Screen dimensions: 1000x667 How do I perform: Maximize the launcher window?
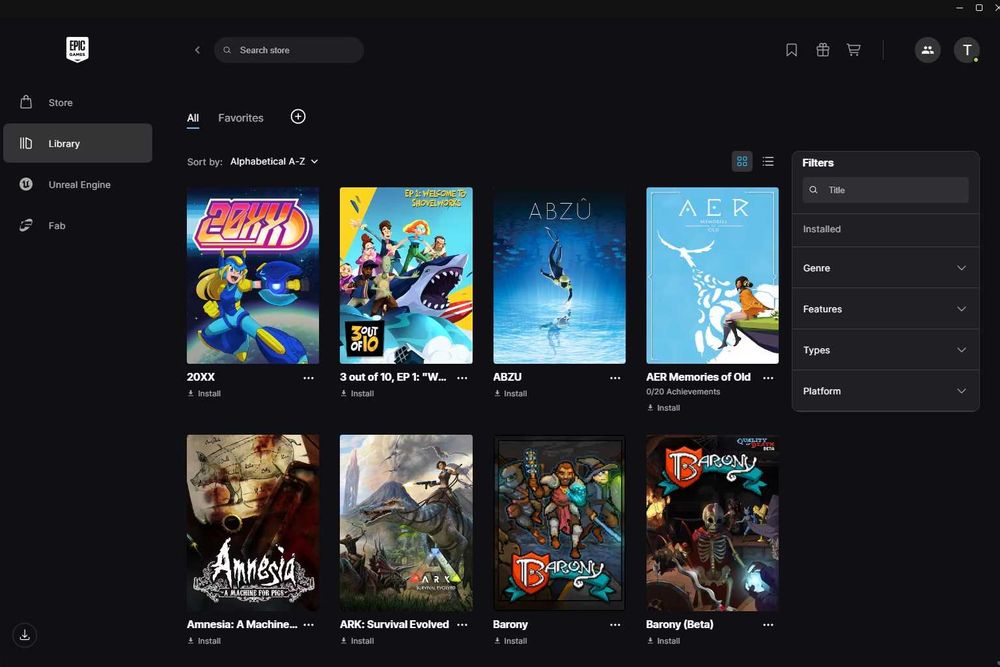979,8
